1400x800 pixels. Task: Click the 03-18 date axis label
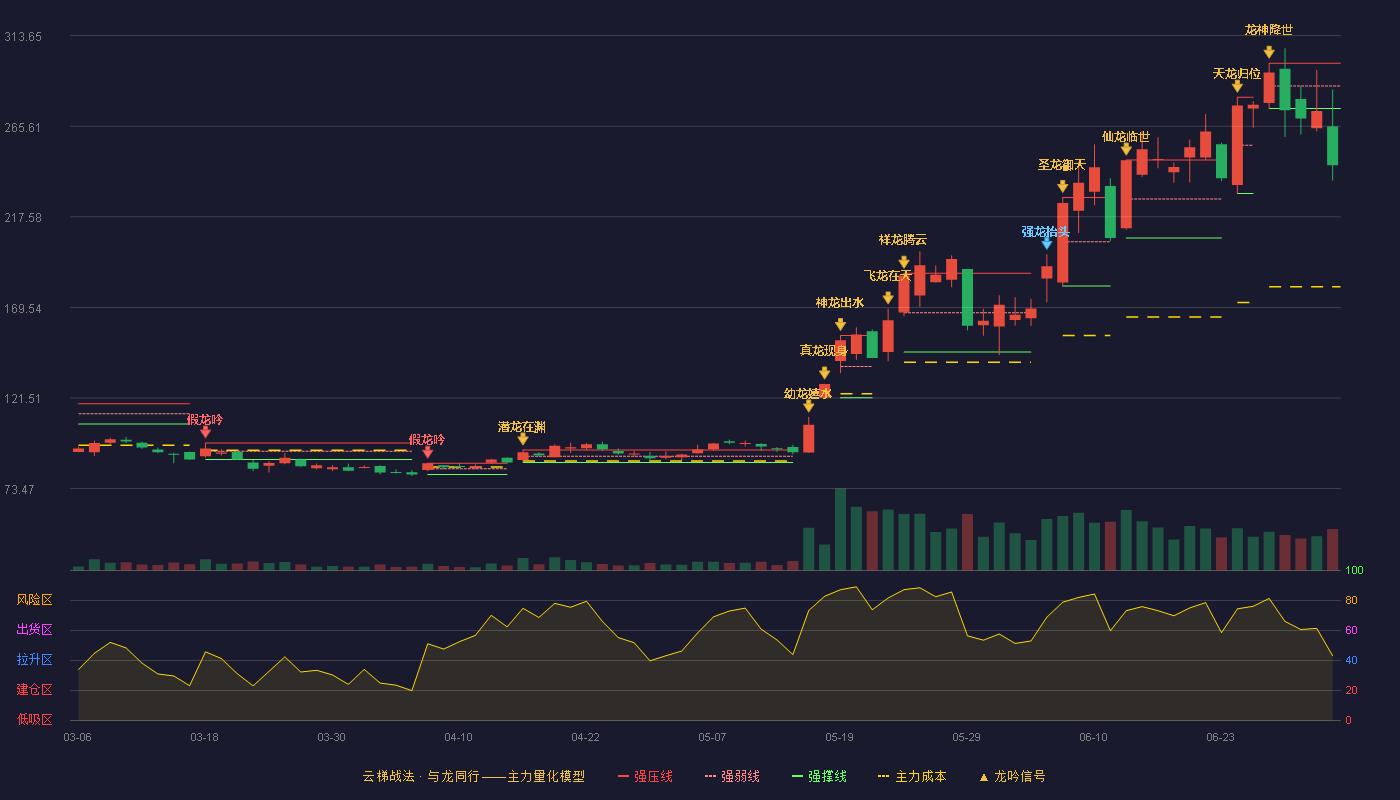(x=204, y=737)
